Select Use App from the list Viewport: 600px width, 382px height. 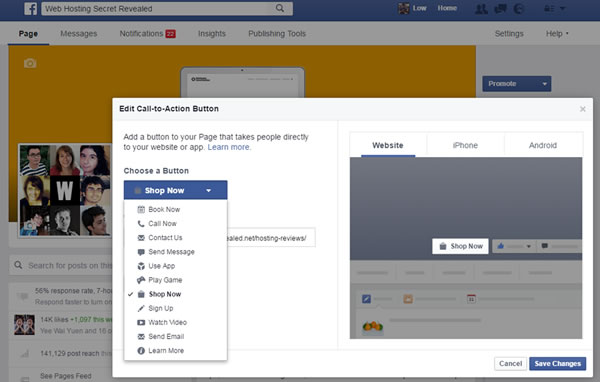[x=176, y=266]
